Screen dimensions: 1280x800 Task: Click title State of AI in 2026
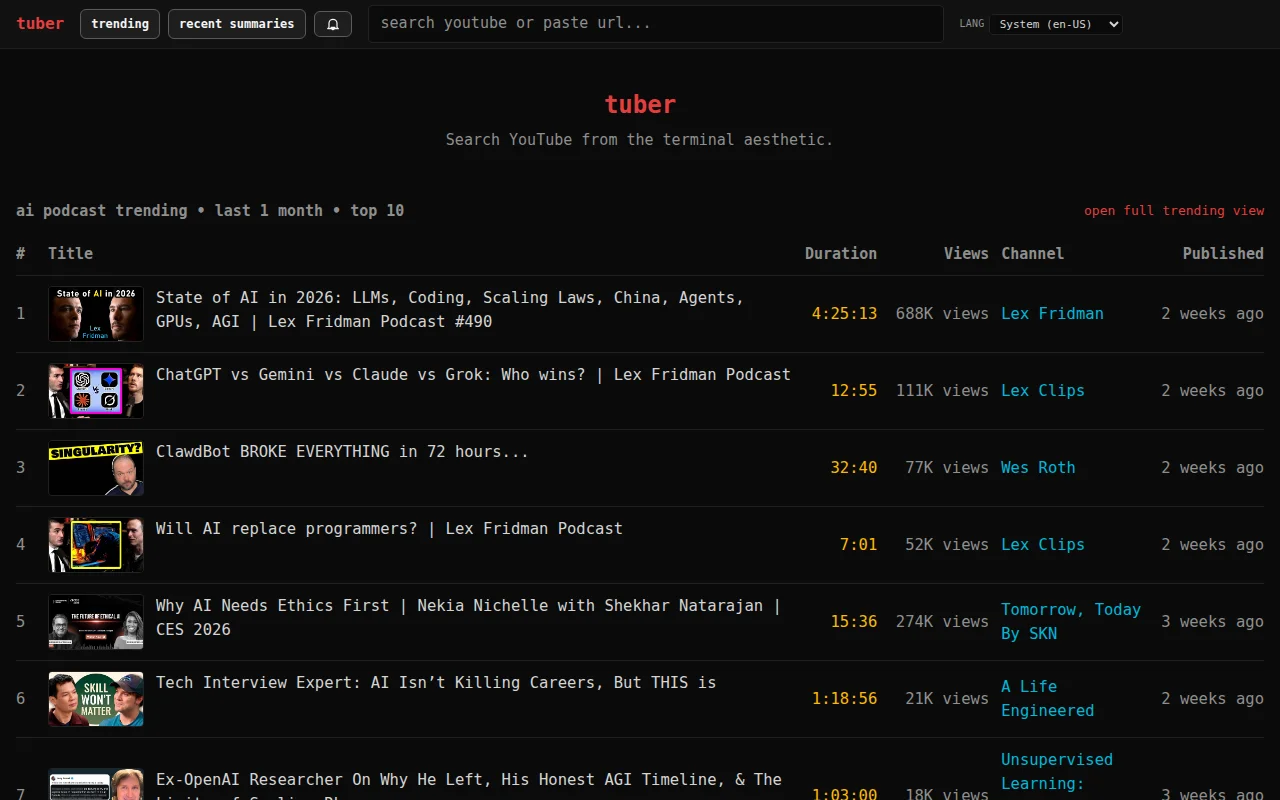pos(450,309)
